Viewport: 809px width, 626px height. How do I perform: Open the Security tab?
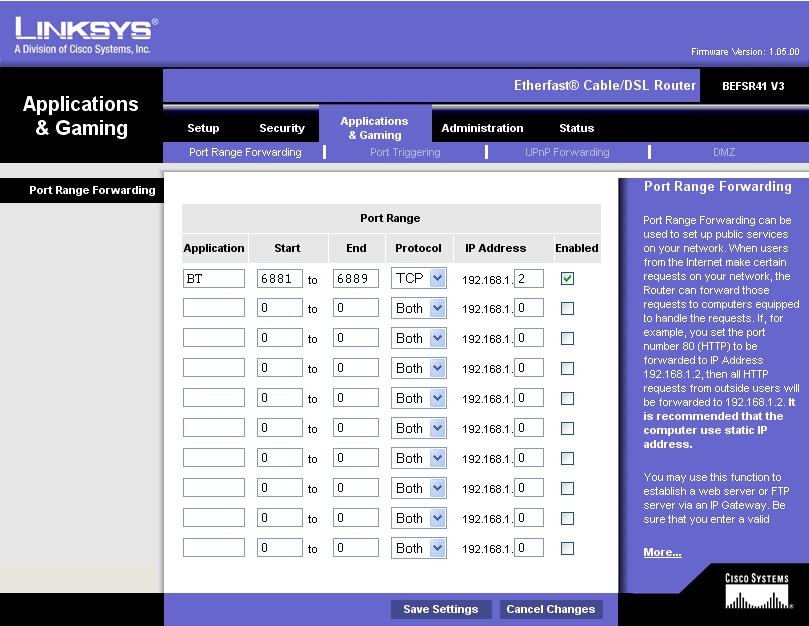[x=282, y=128]
